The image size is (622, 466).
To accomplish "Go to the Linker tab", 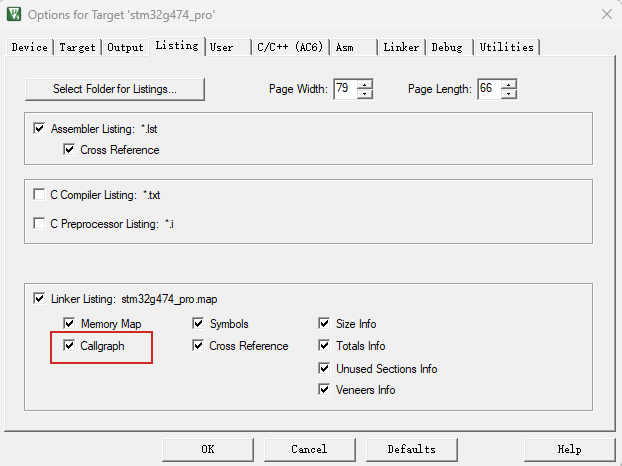I will coord(401,47).
